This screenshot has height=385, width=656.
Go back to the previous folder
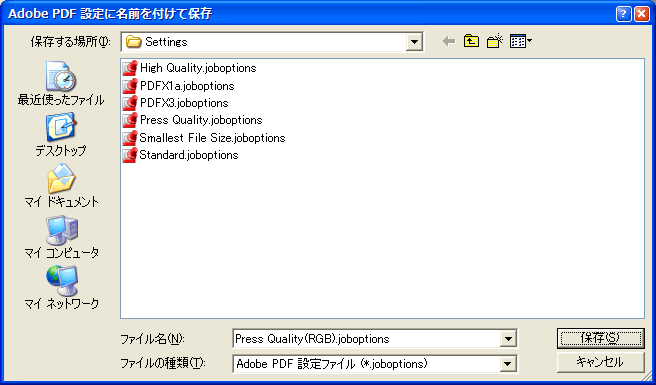(449, 41)
